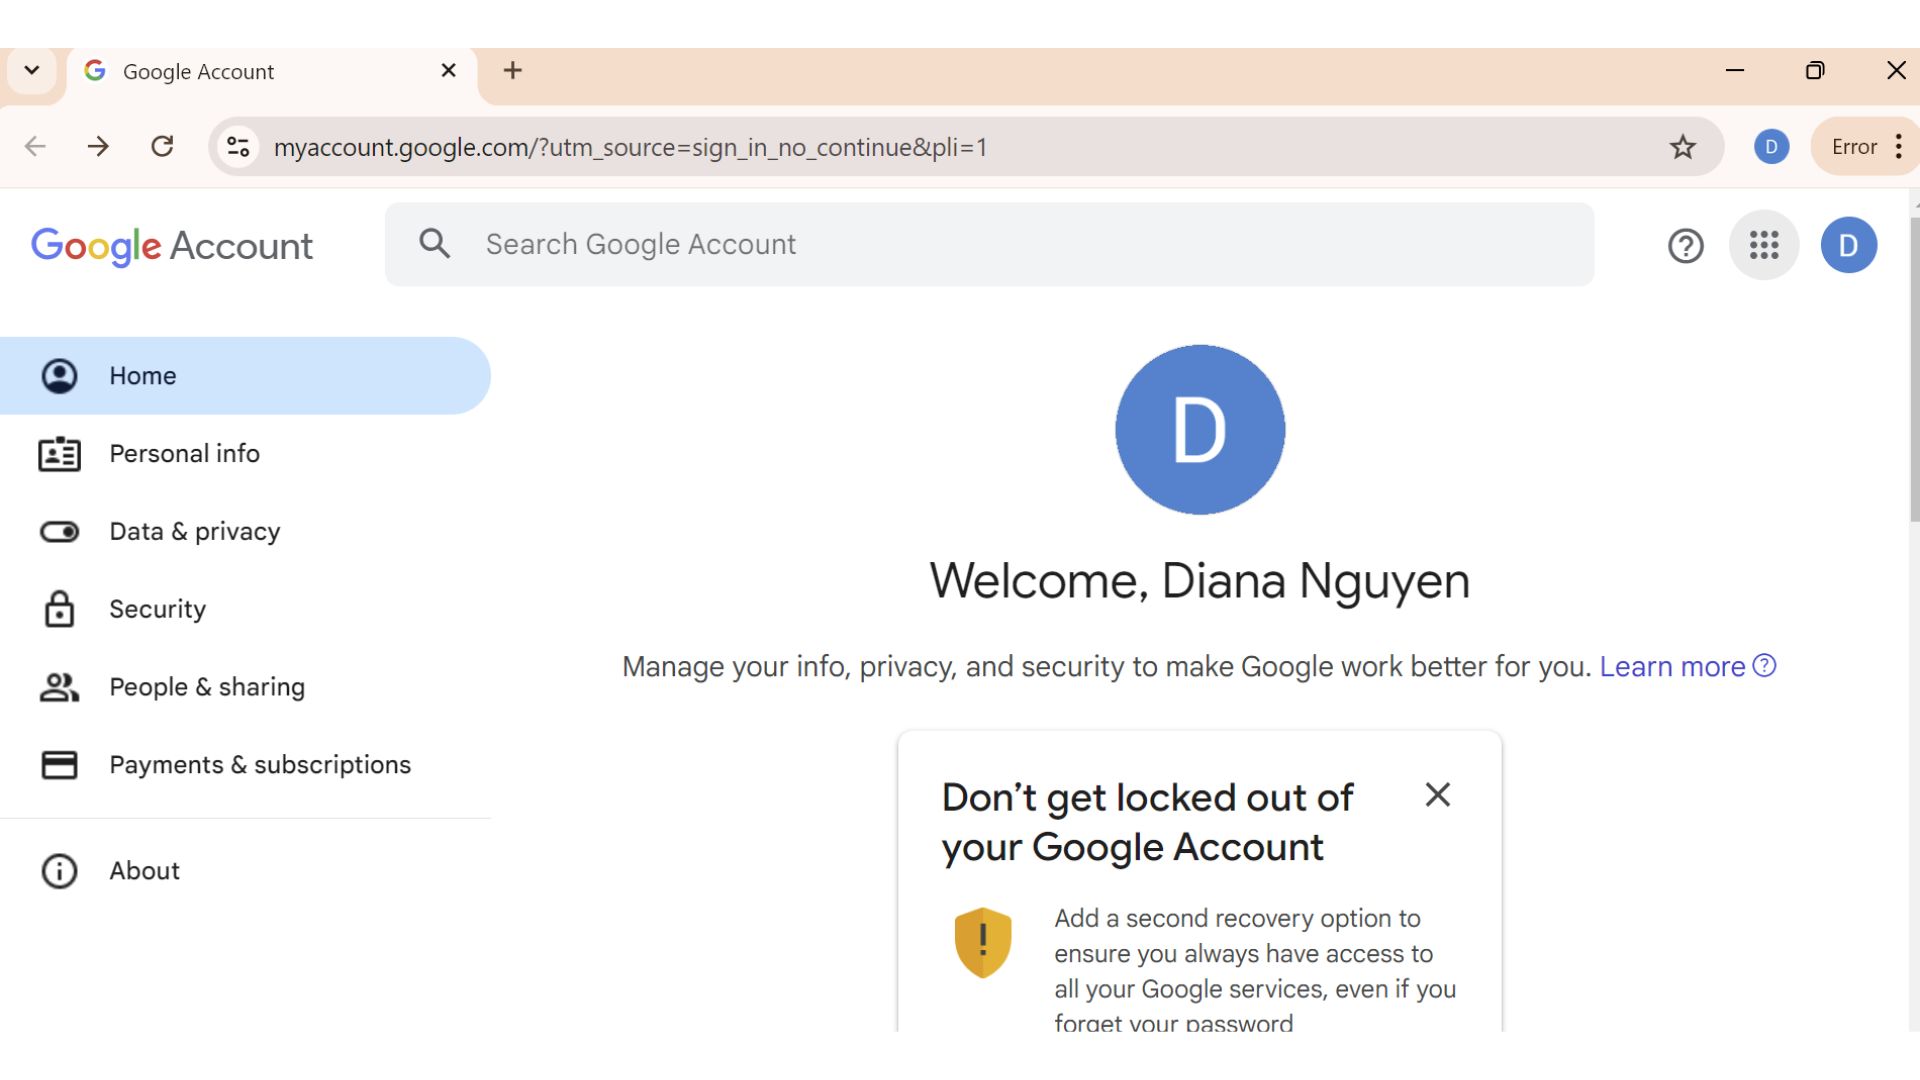Click the magnifier search icon

pos(434,243)
